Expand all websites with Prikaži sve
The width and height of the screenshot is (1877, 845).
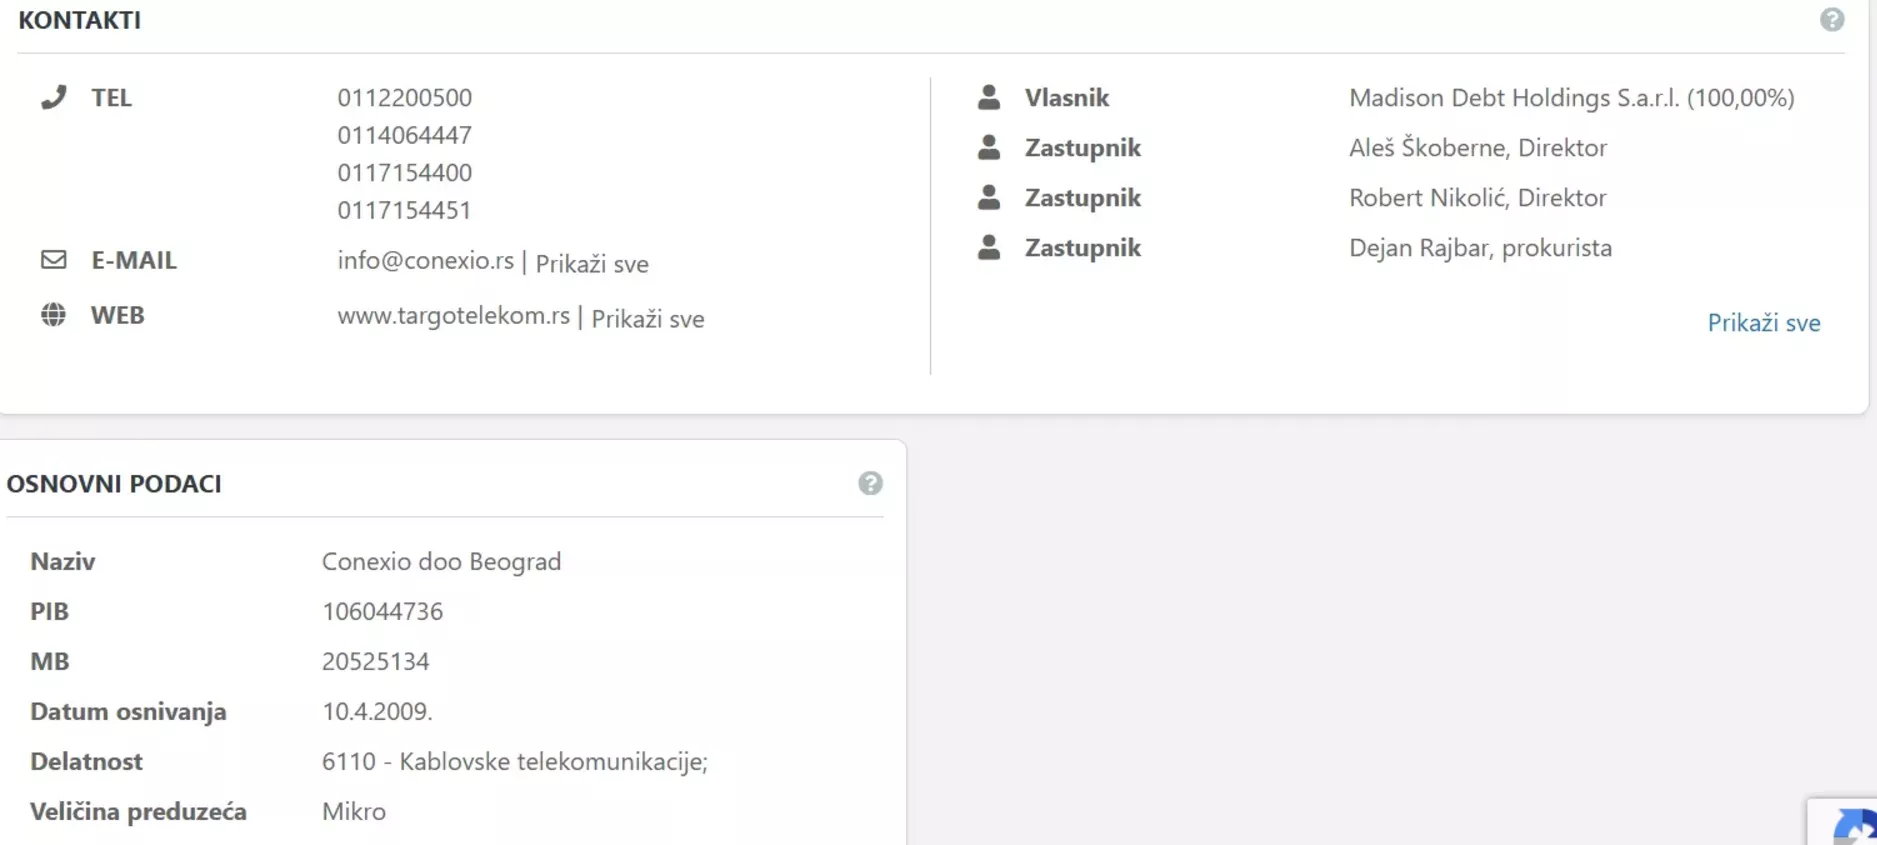[648, 319]
